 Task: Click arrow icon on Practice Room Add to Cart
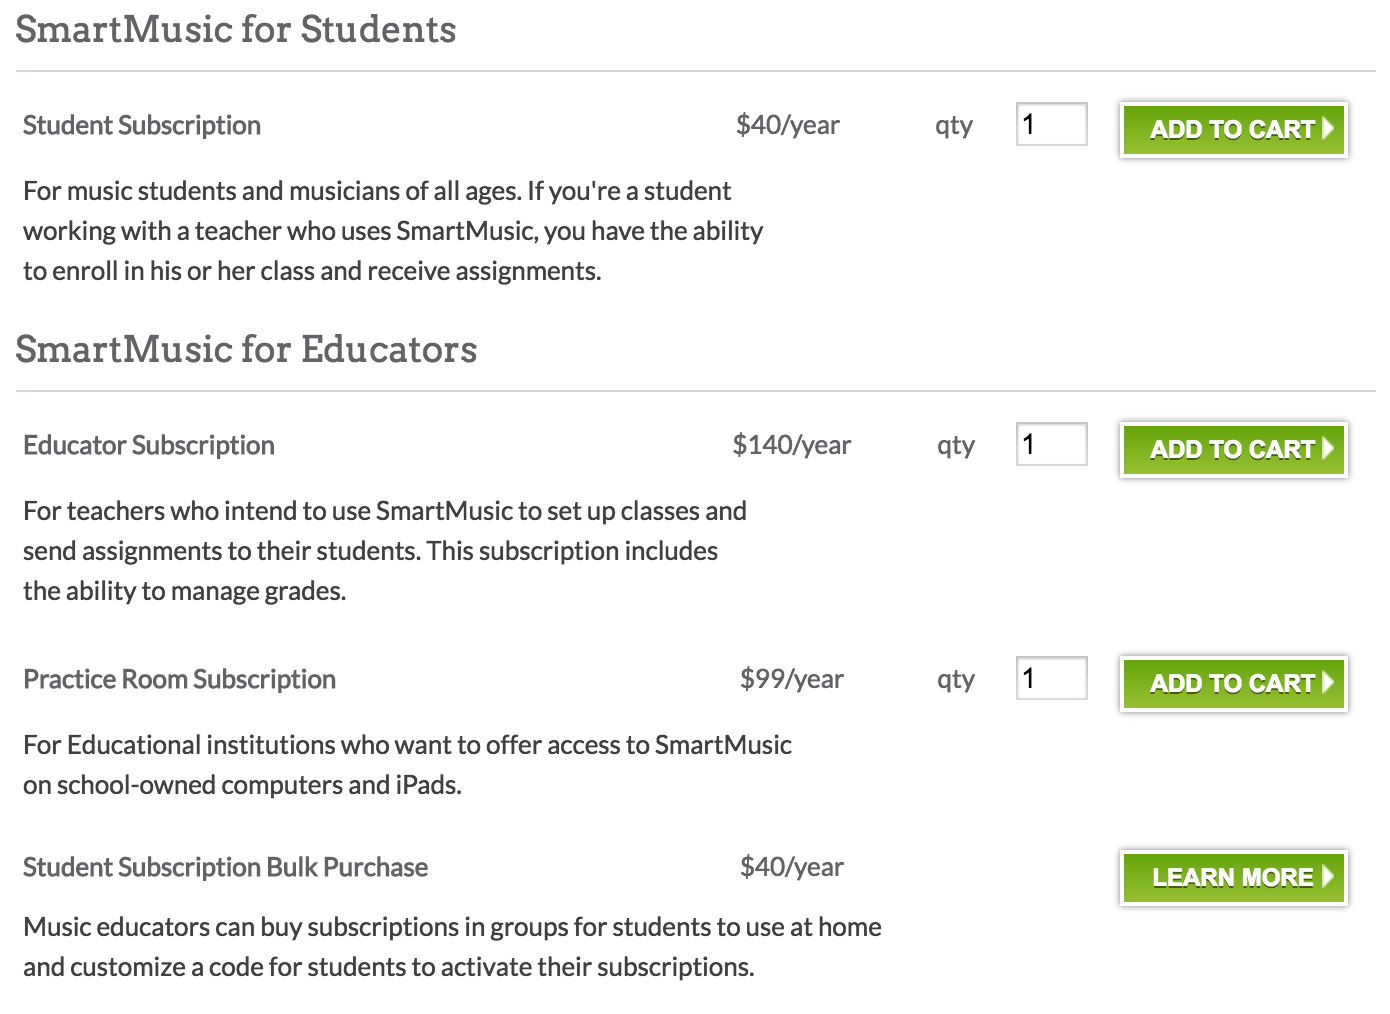(x=1328, y=683)
